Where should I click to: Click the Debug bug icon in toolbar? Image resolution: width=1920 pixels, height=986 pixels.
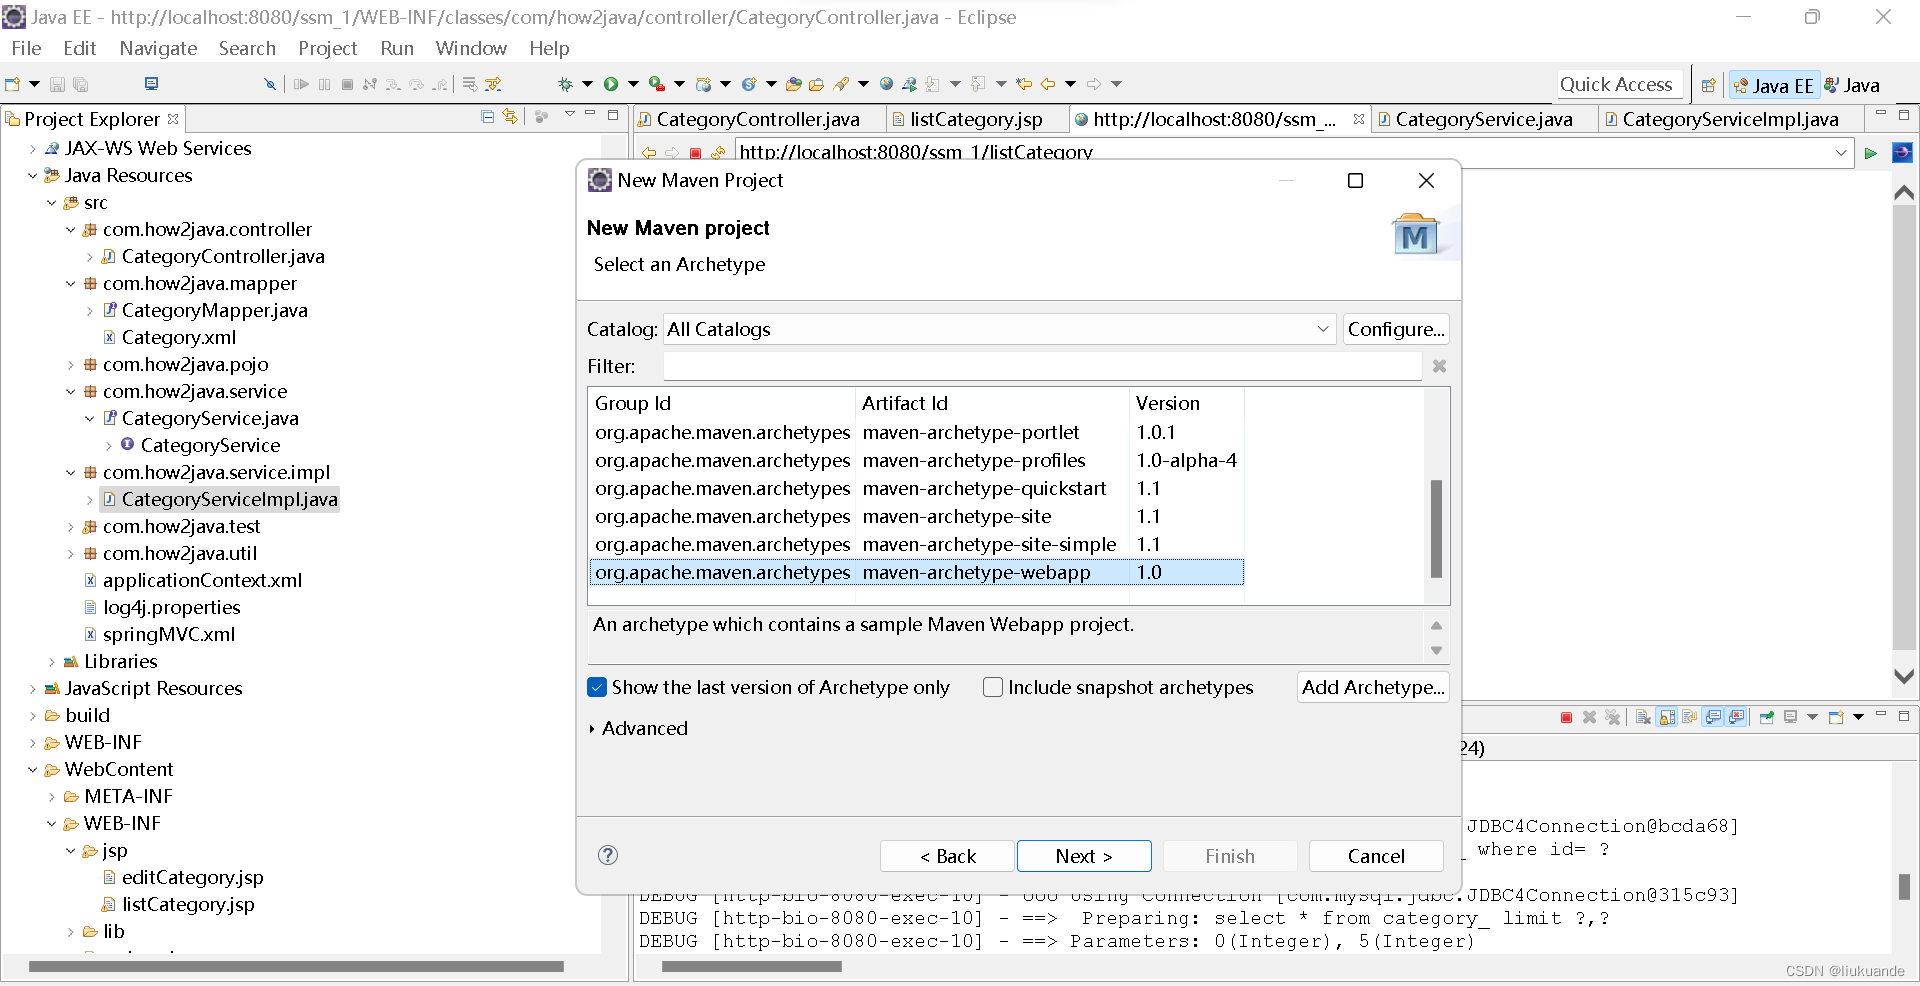[x=565, y=84]
